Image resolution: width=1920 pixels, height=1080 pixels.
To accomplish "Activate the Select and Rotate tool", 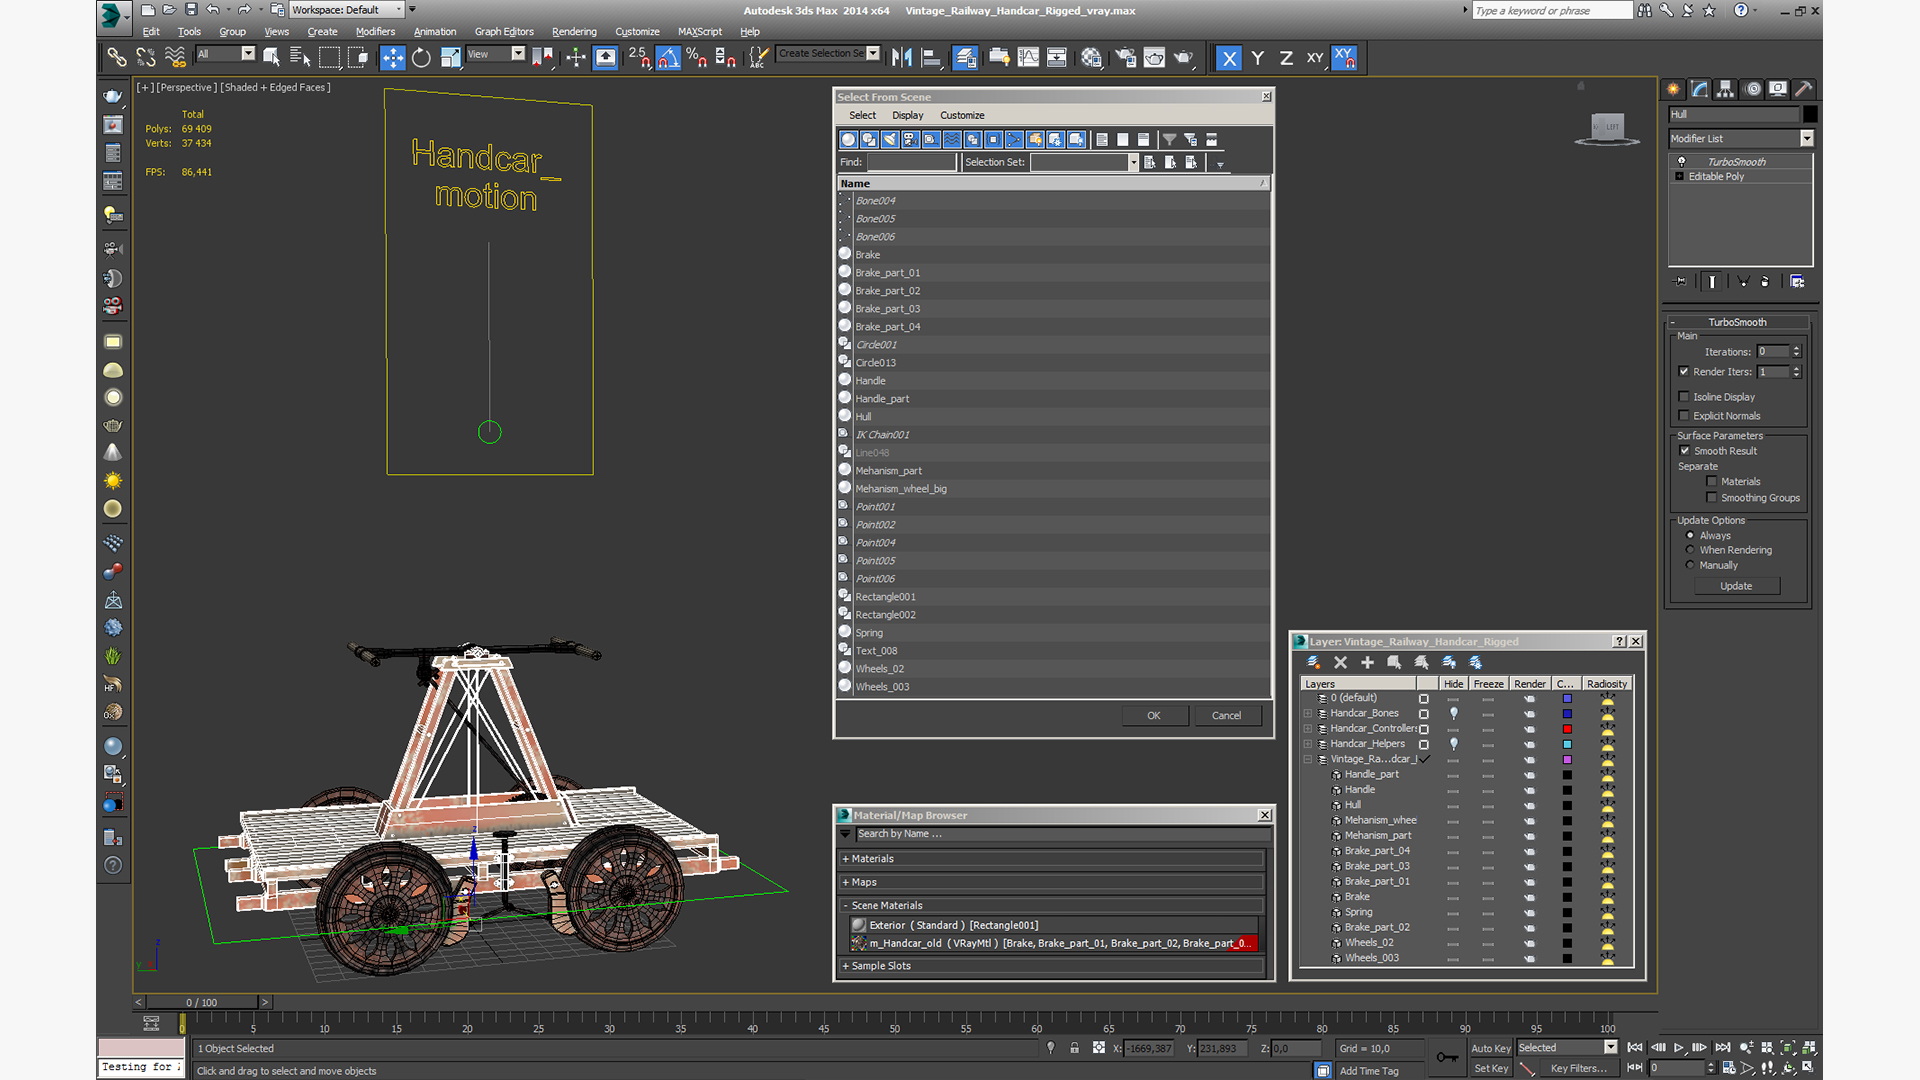I will [x=421, y=58].
